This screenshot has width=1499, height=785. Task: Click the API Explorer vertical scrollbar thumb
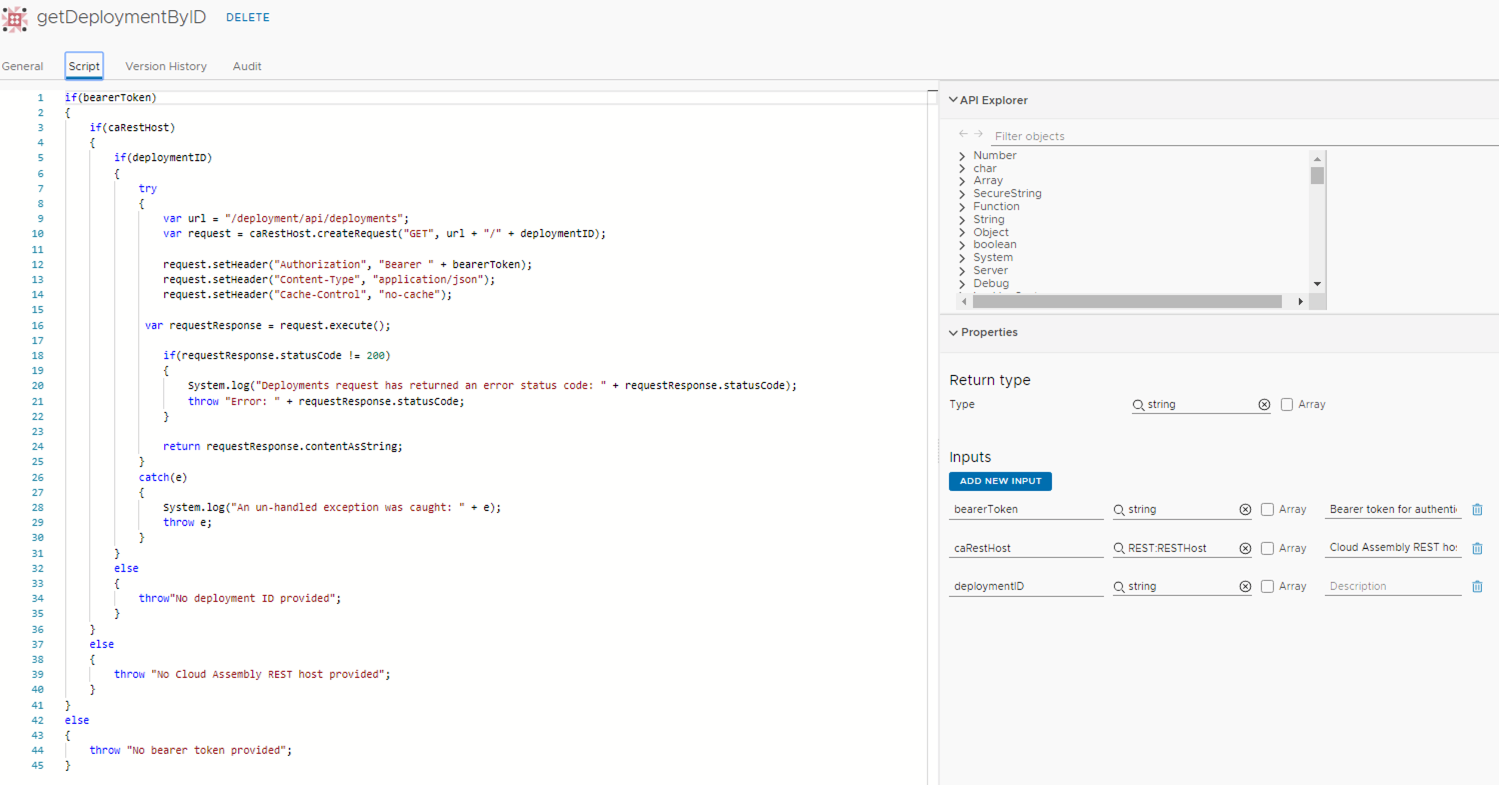pos(1317,176)
